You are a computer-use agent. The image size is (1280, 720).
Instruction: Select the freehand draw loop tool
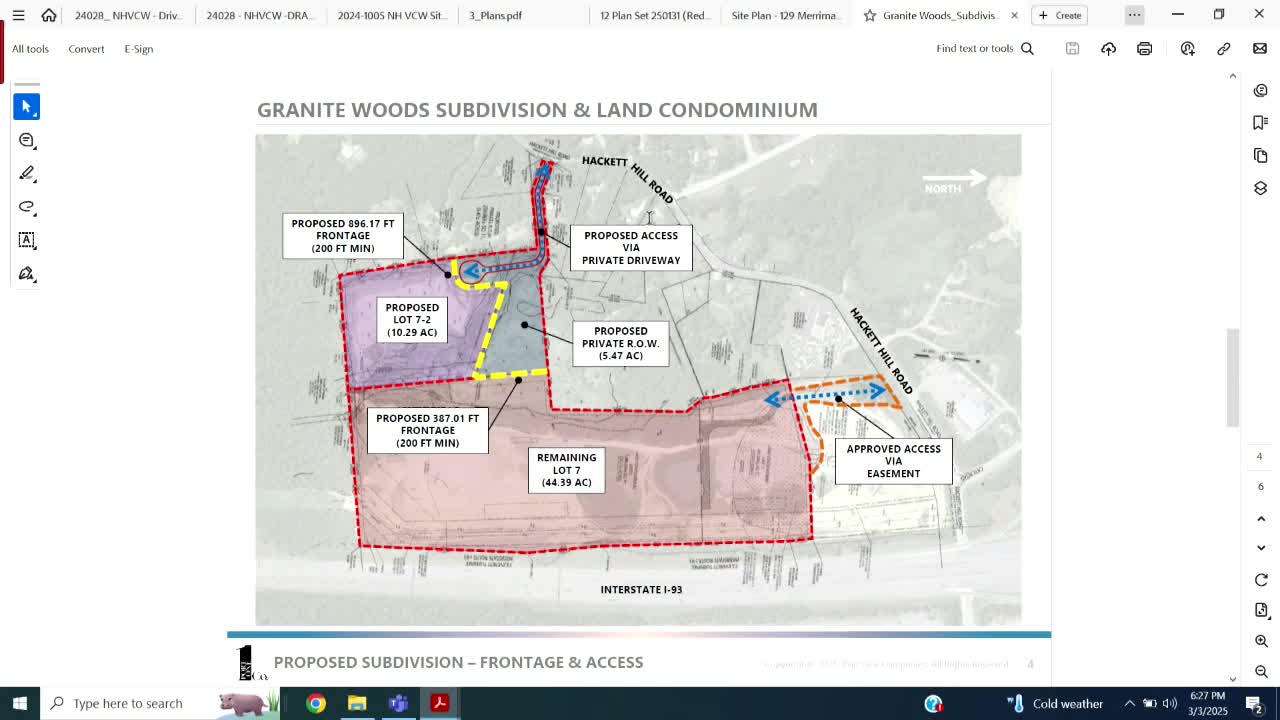(x=27, y=207)
